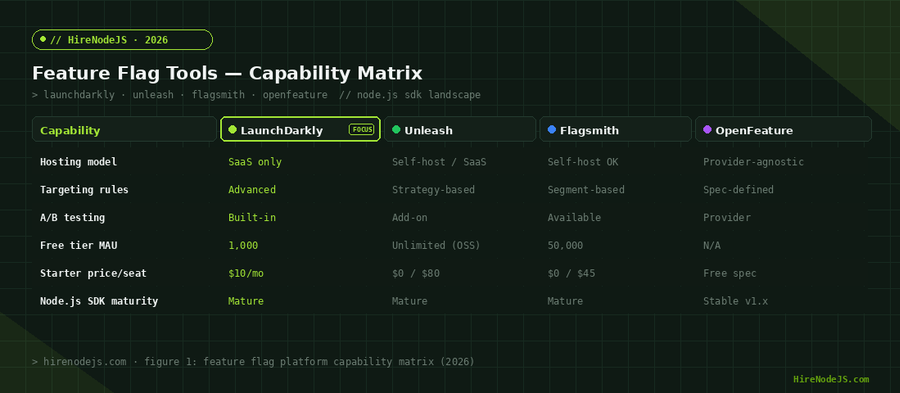
Task: Click the Unlimited (OSS) cell
Action: pos(436,245)
